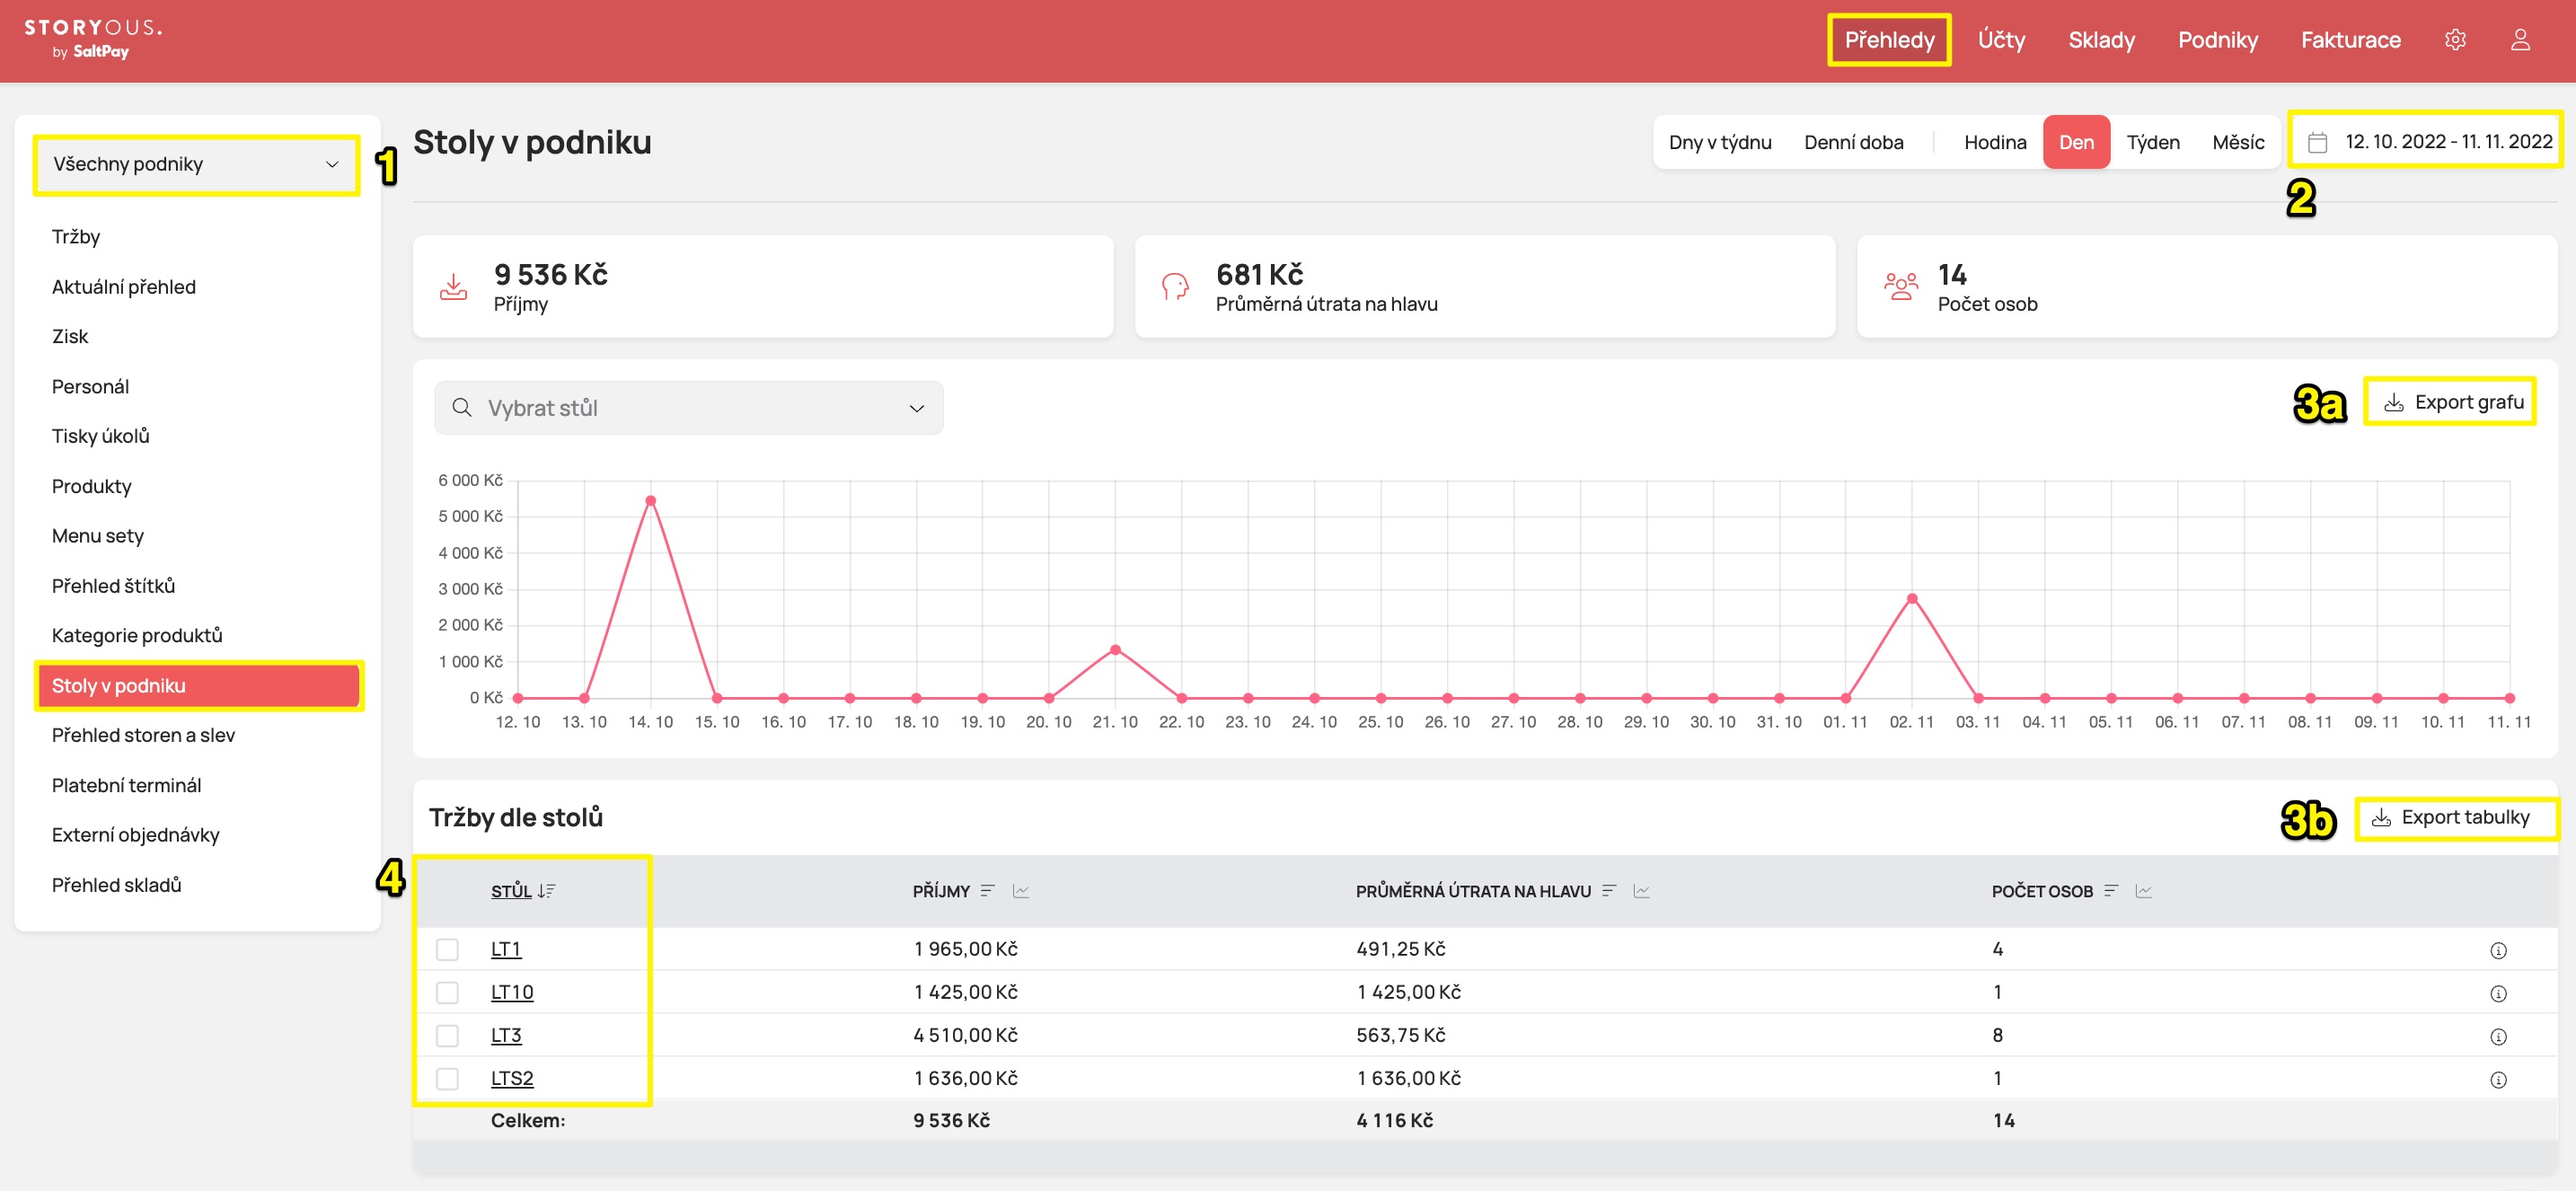The width and height of the screenshot is (2576, 1191).
Task: Show the chart icon for POČET OSOB
Action: pos(2144,891)
